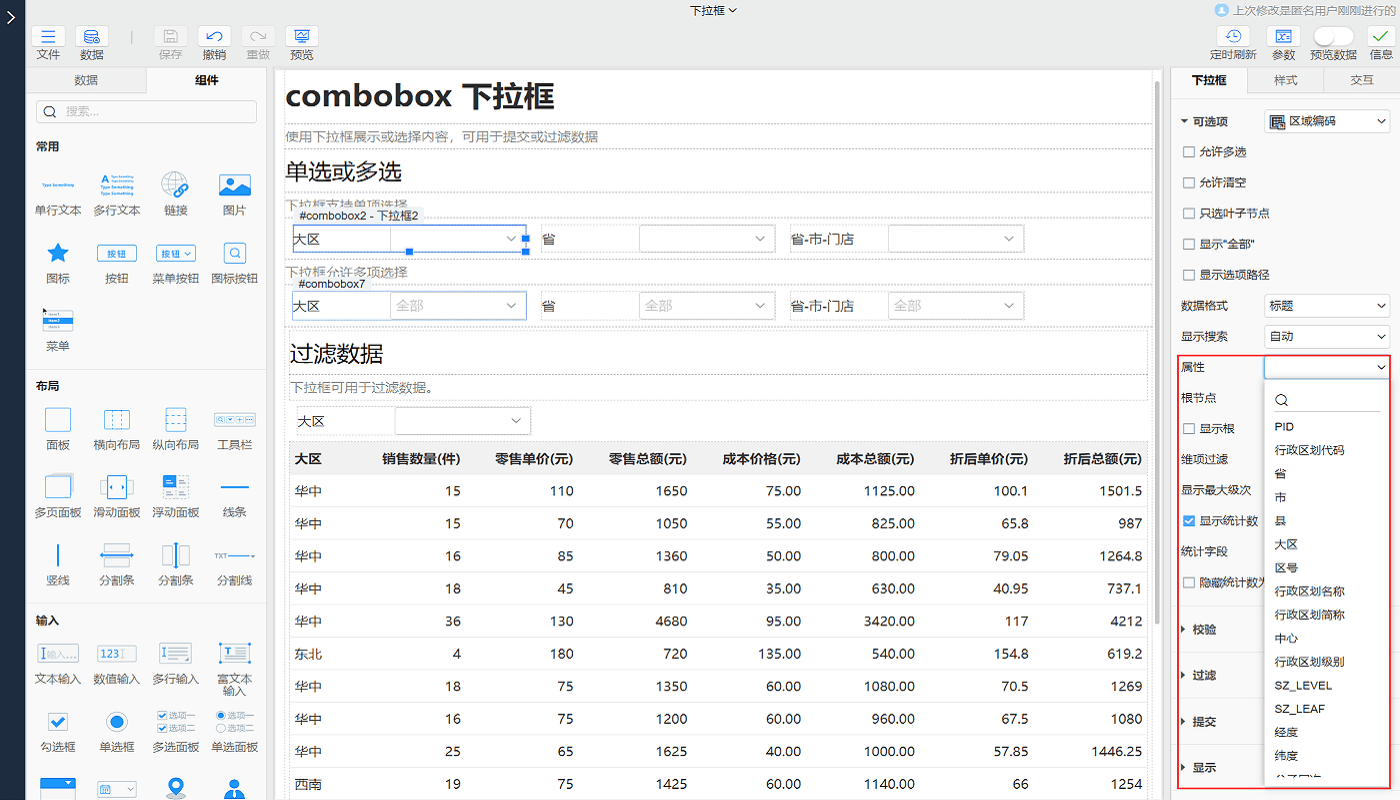
Task: Uncheck the 显示统计数 checkbox
Action: click(1189, 521)
